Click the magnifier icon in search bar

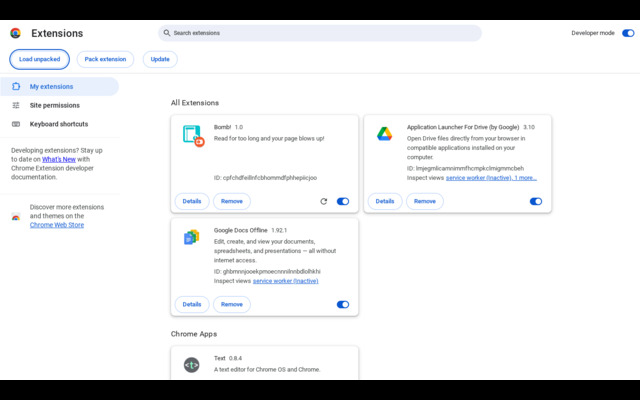(x=167, y=33)
